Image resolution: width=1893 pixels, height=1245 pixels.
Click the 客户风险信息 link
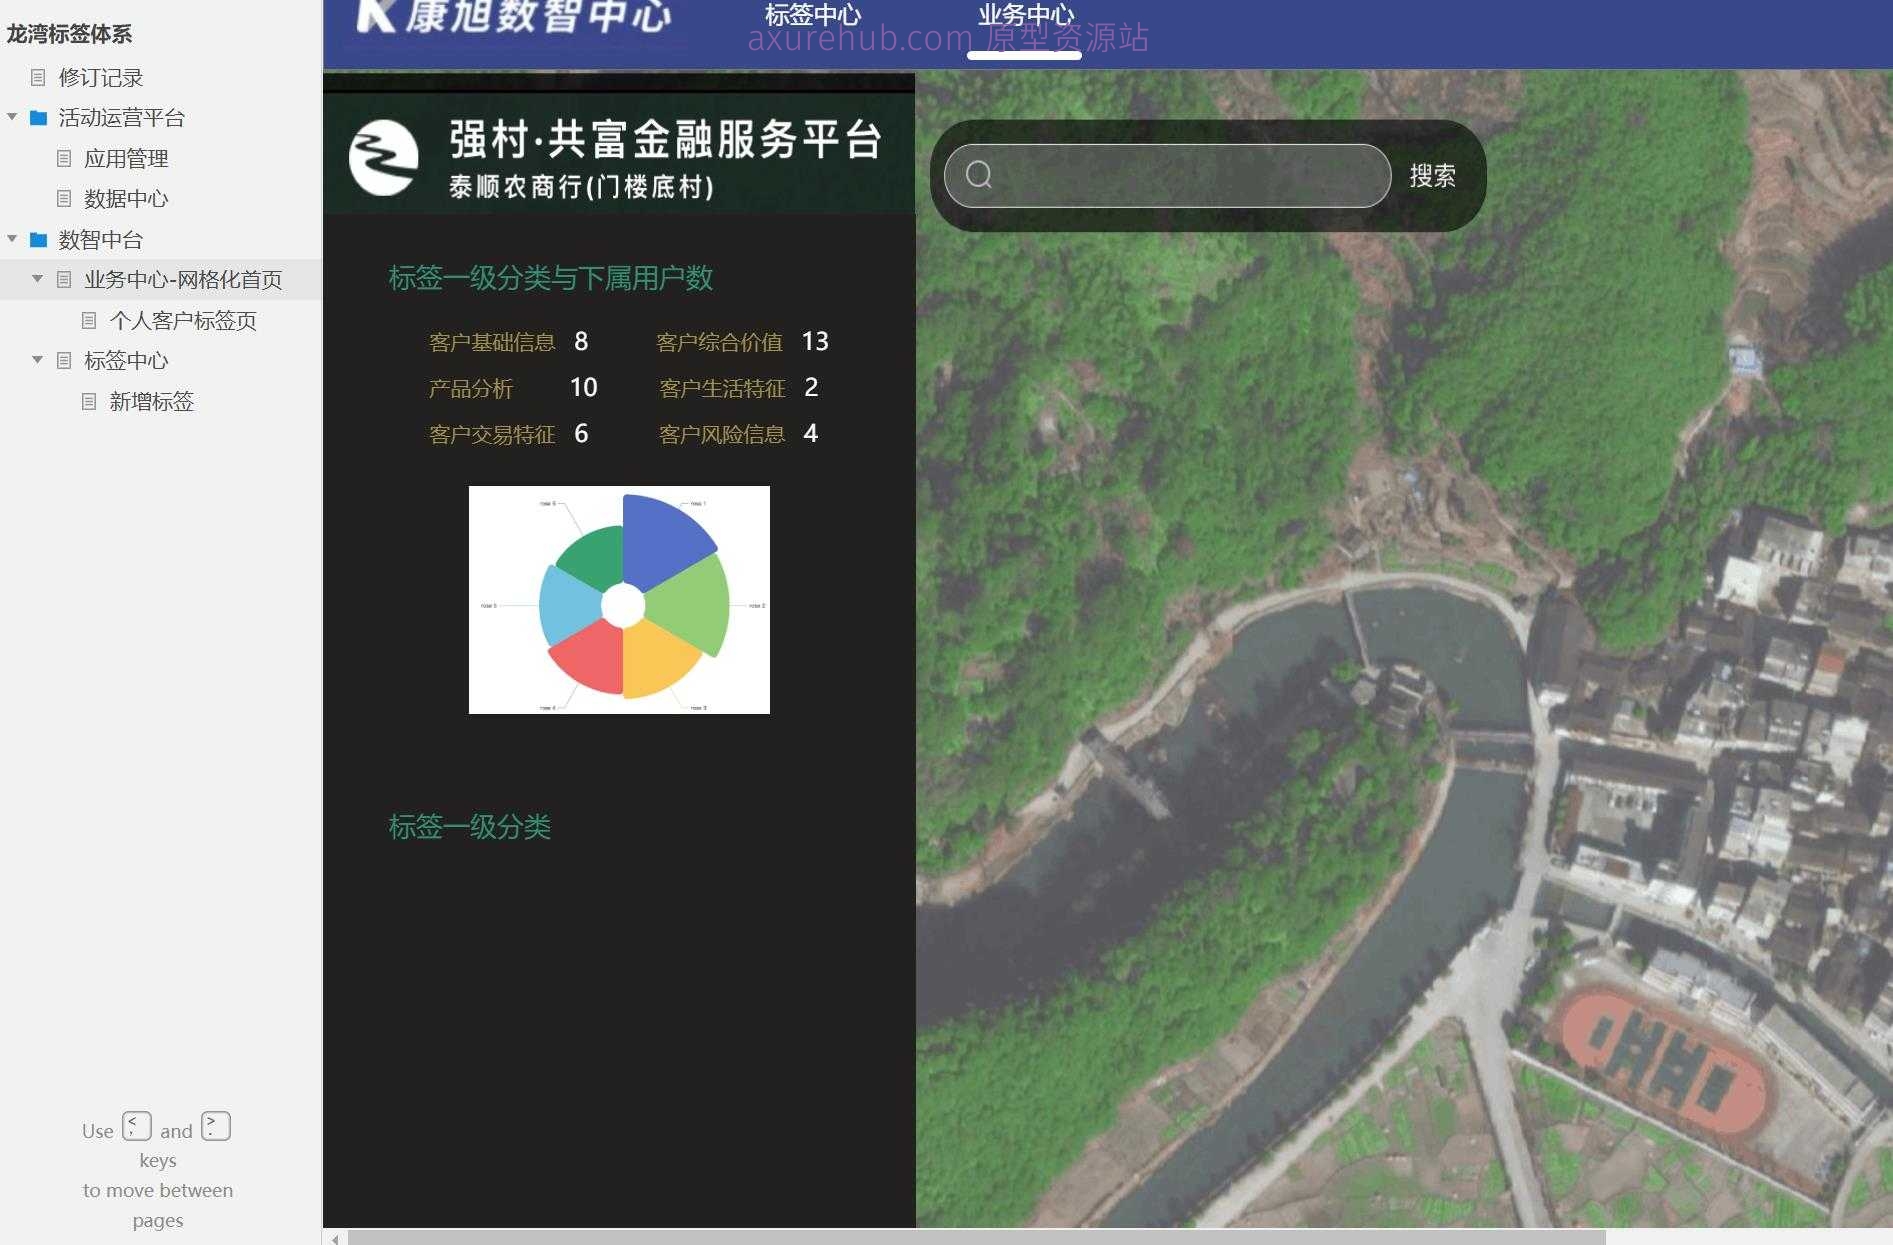(722, 434)
